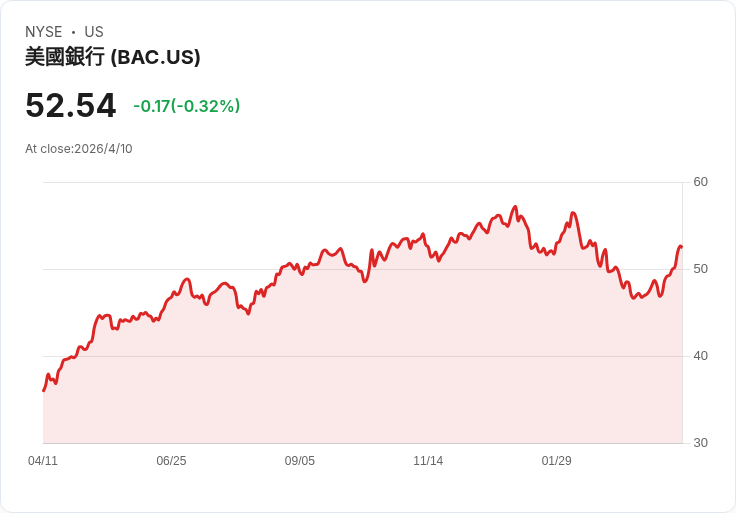The width and height of the screenshot is (736, 513).
Task: Click the 美國銀行 stock name
Action: coord(64,57)
